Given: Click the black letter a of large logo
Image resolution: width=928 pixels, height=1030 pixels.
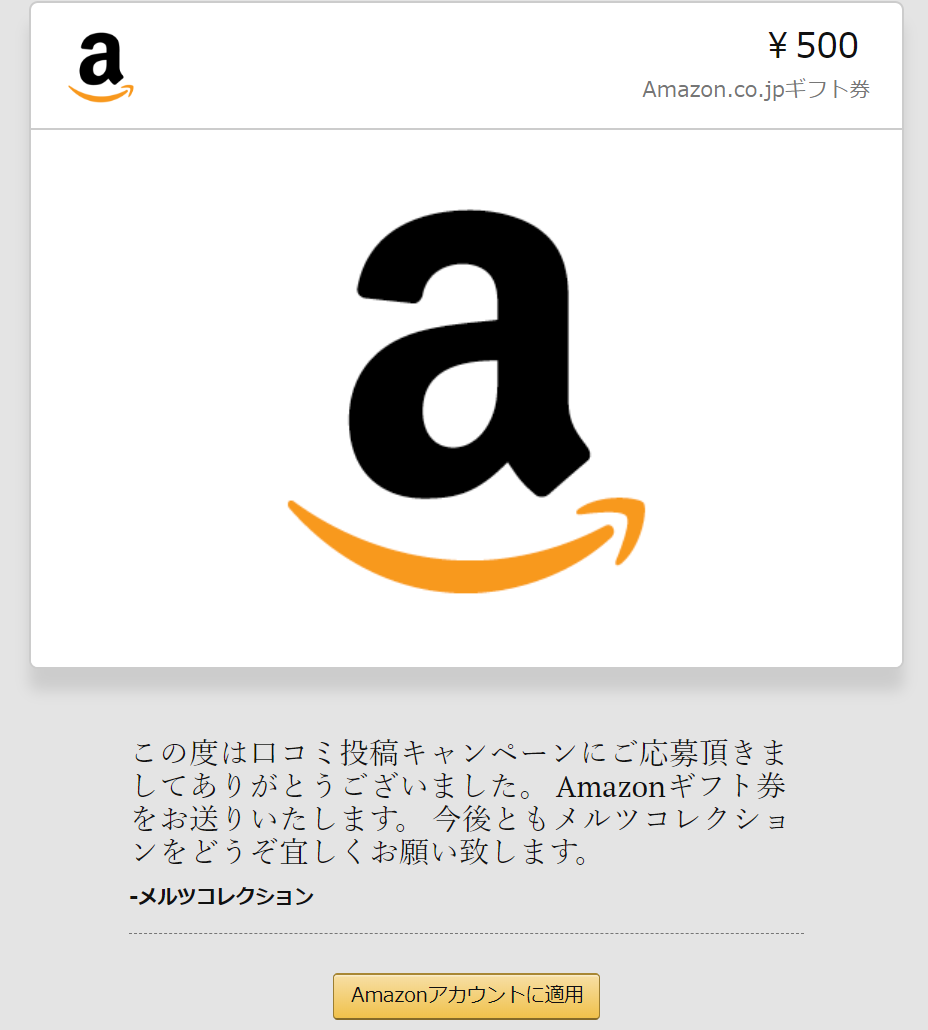Looking at the screenshot, I should tap(468, 353).
